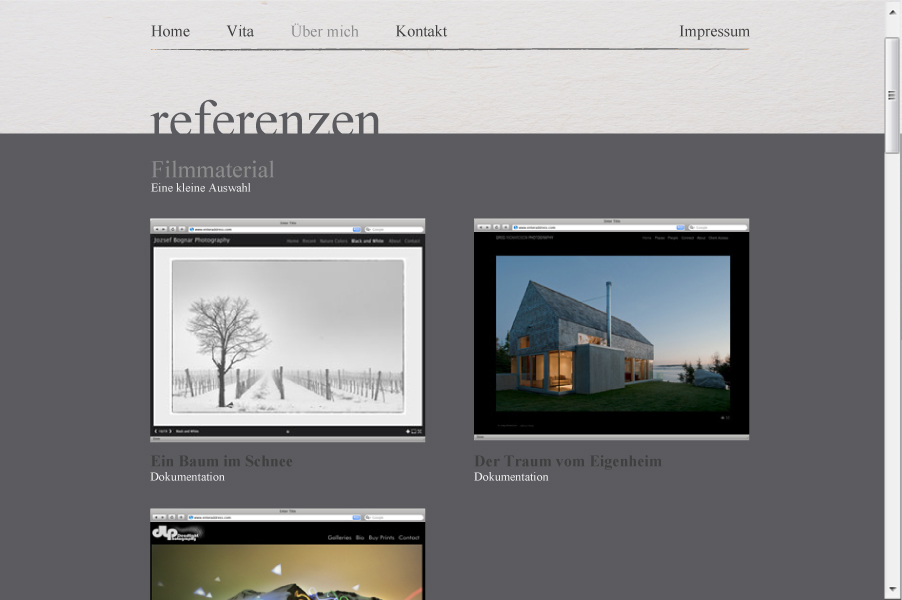Click the referenzen page heading
The width and height of the screenshot is (902, 600).
point(265,118)
